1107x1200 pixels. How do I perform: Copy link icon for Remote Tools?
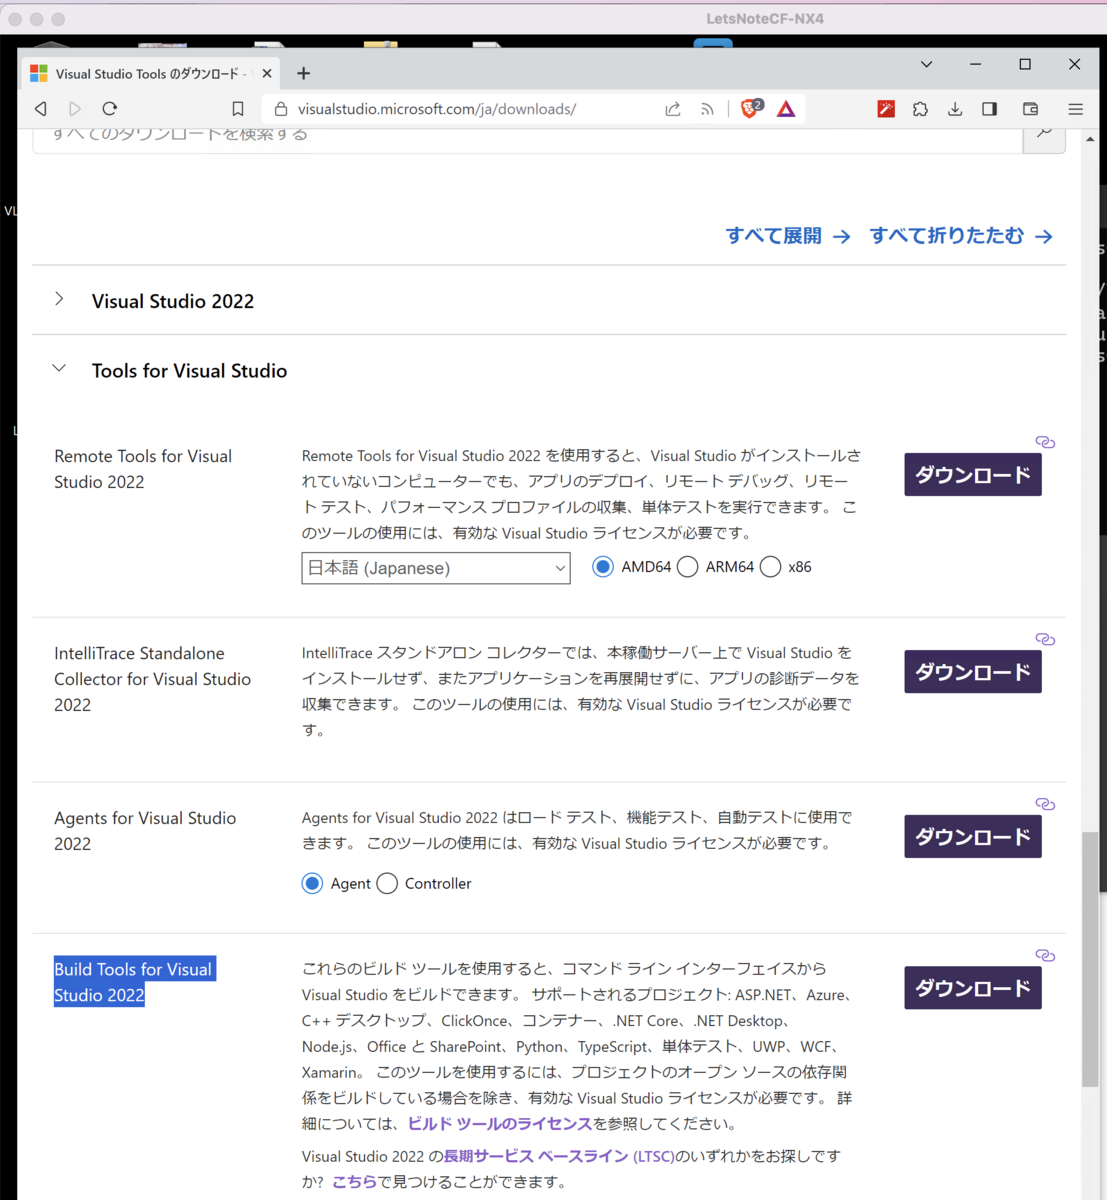pos(1045,442)
